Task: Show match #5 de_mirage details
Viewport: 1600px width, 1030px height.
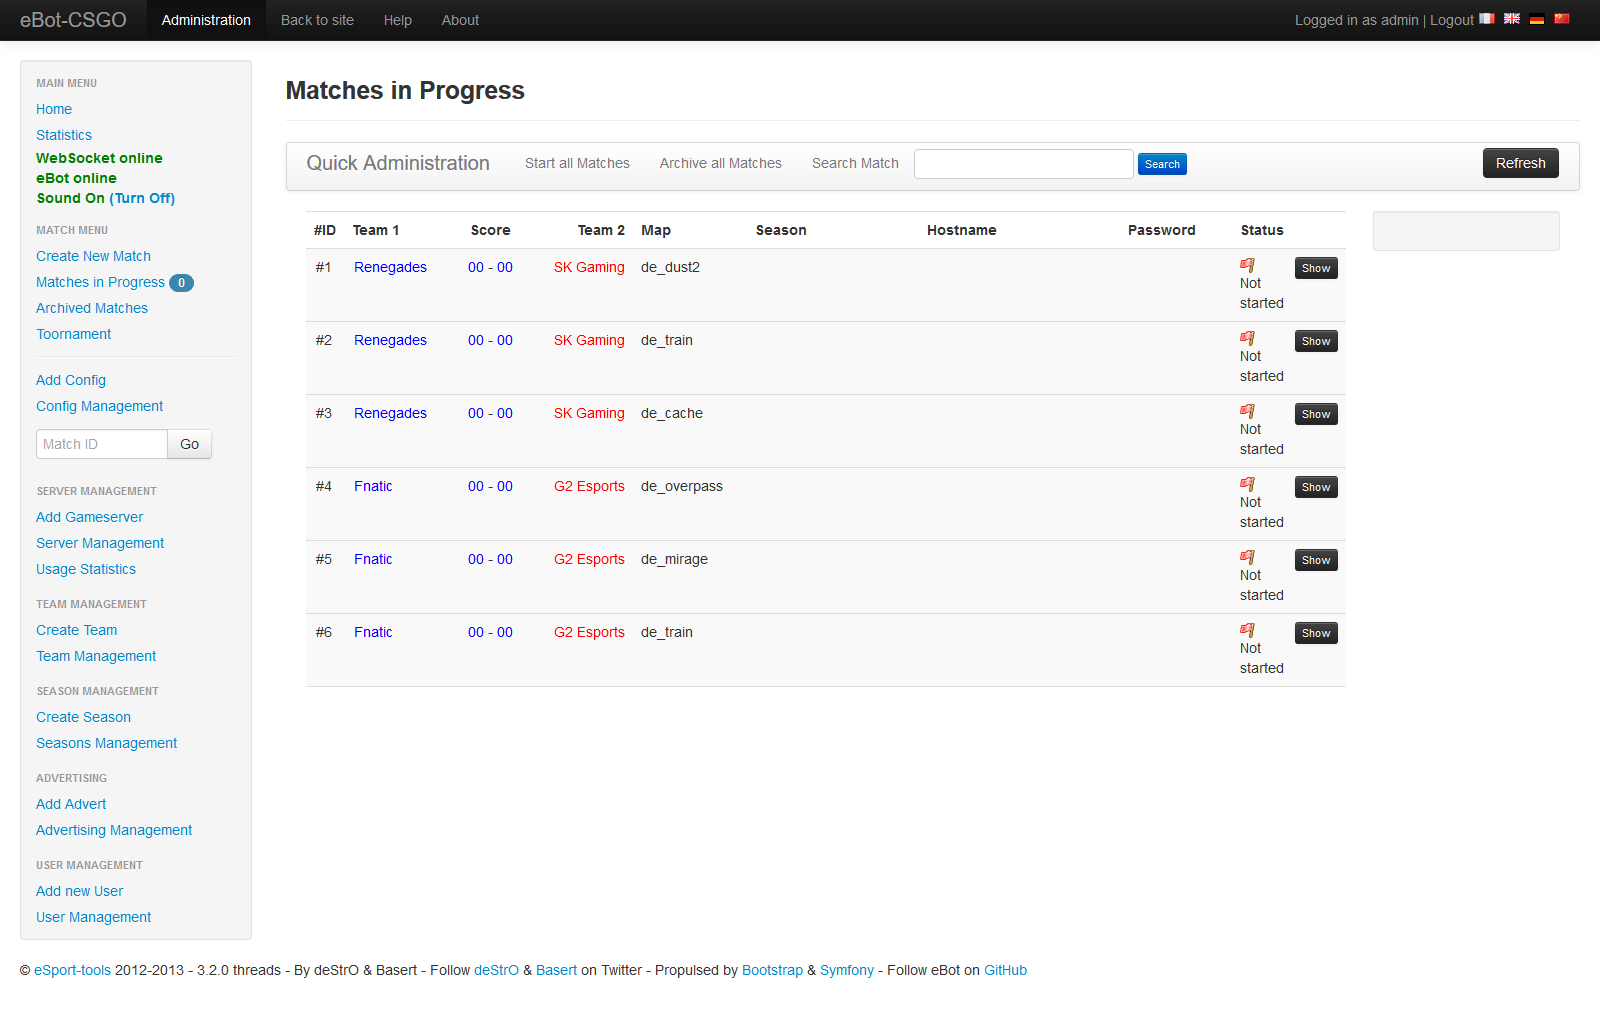Action: click(1316, 560)
